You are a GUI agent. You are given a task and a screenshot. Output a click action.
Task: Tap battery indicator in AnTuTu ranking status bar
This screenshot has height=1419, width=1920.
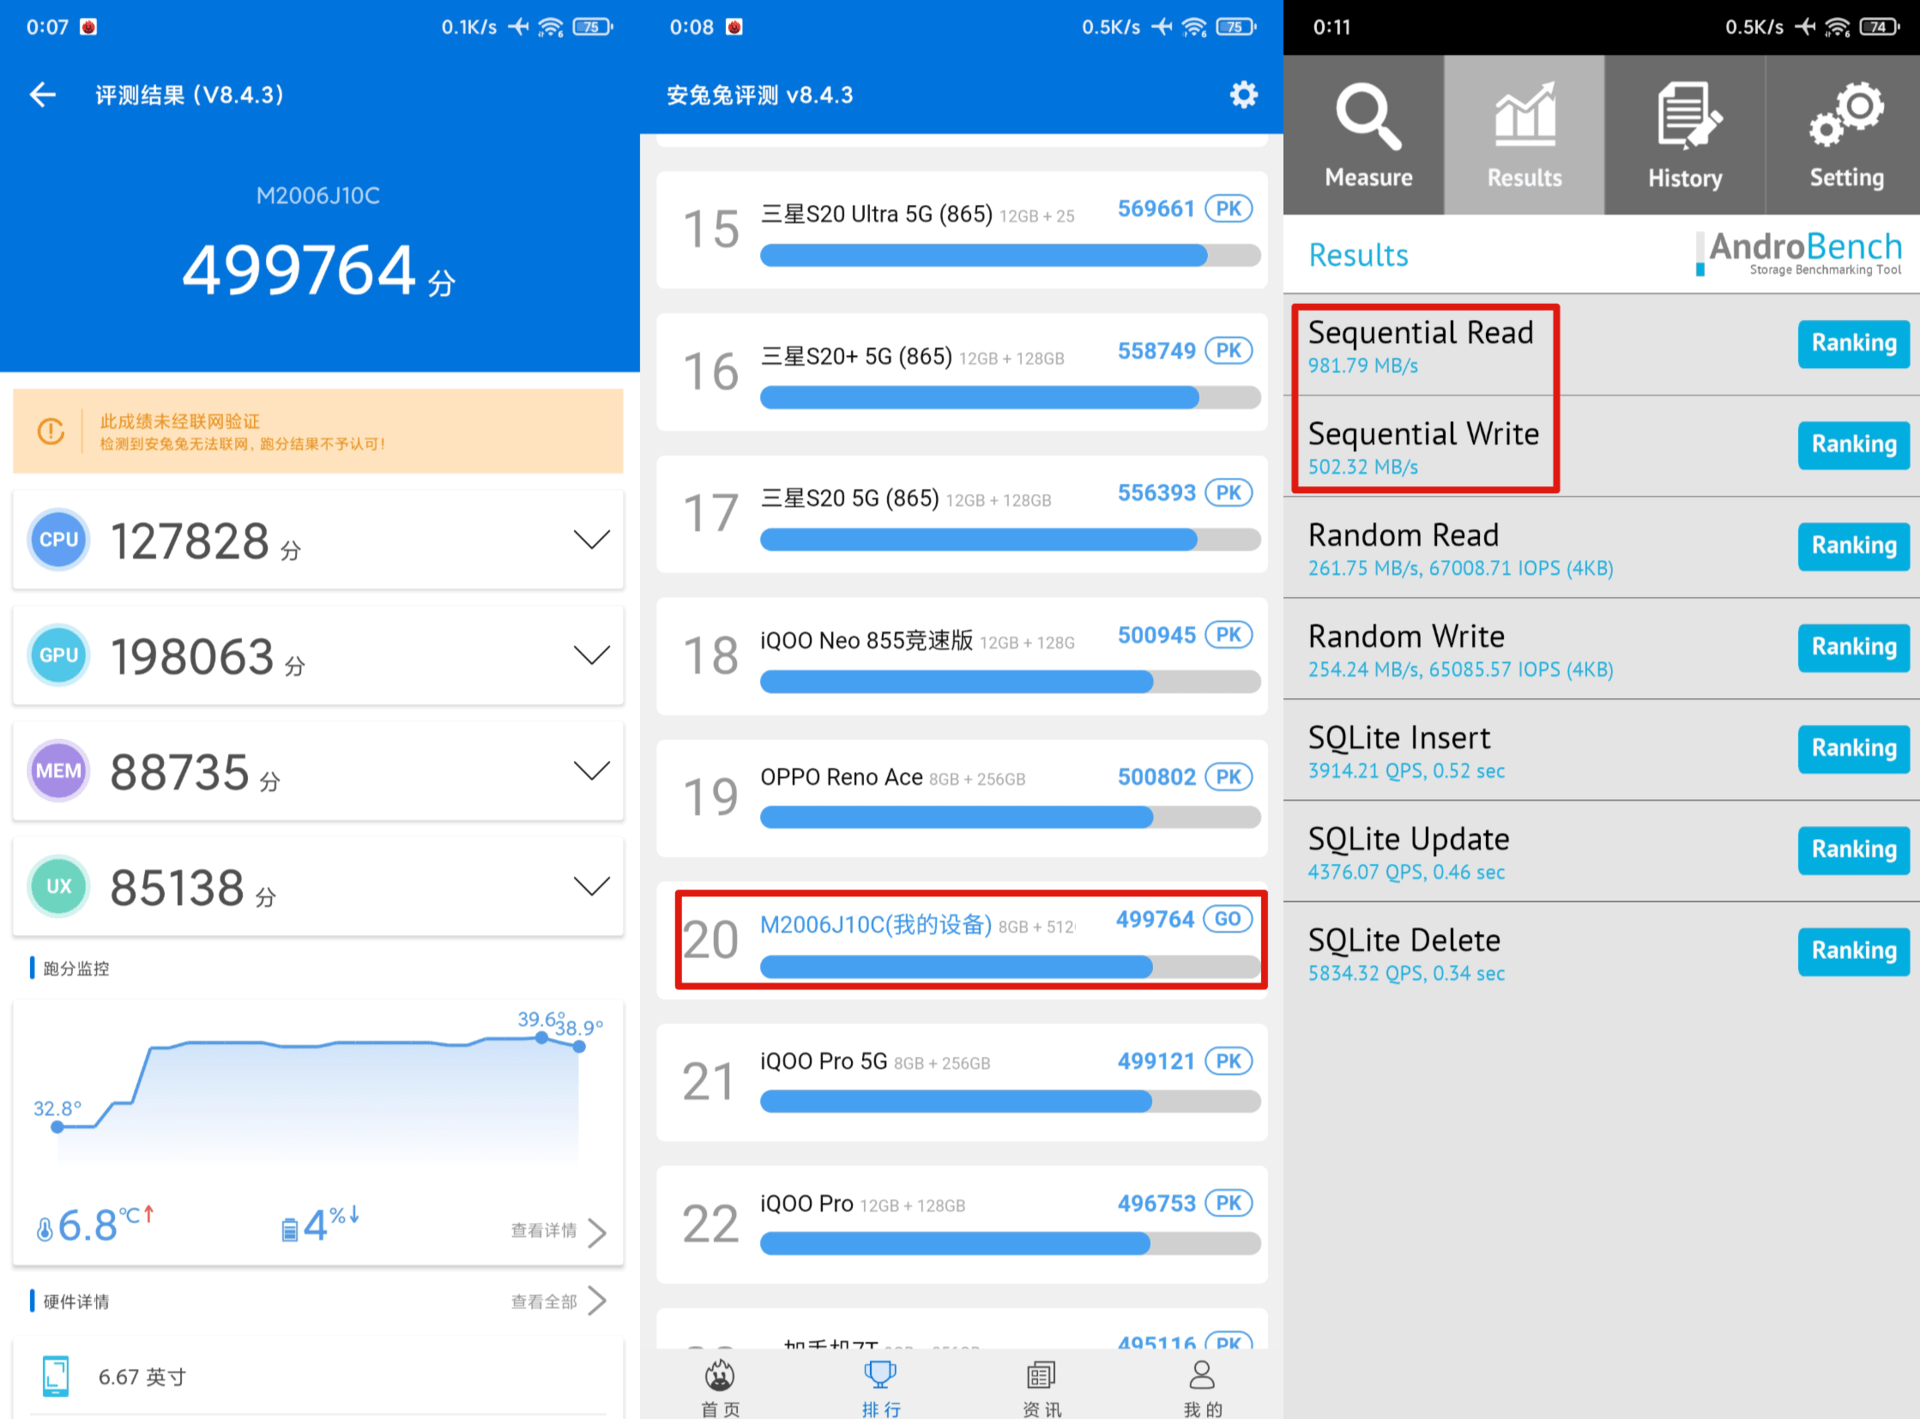[x=1236, y=27]
